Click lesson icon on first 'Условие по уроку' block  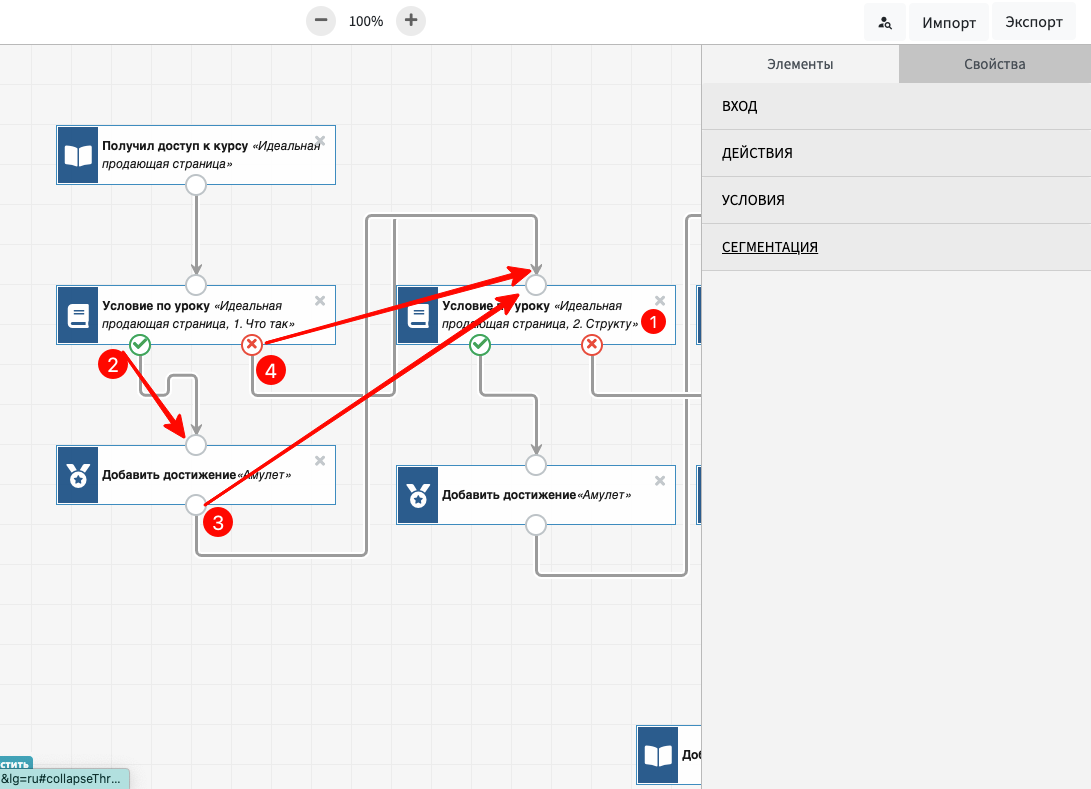coord(78,315)
